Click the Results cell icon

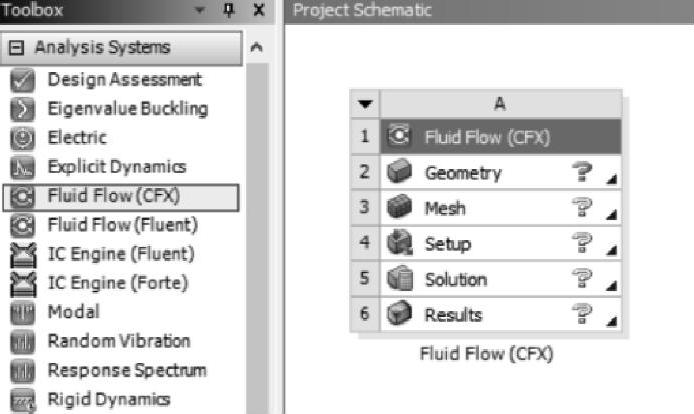tap(399, 315)
